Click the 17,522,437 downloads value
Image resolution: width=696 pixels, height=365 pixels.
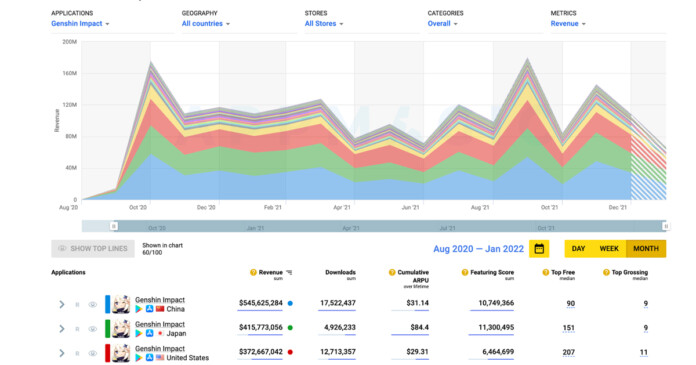[338, 303]
